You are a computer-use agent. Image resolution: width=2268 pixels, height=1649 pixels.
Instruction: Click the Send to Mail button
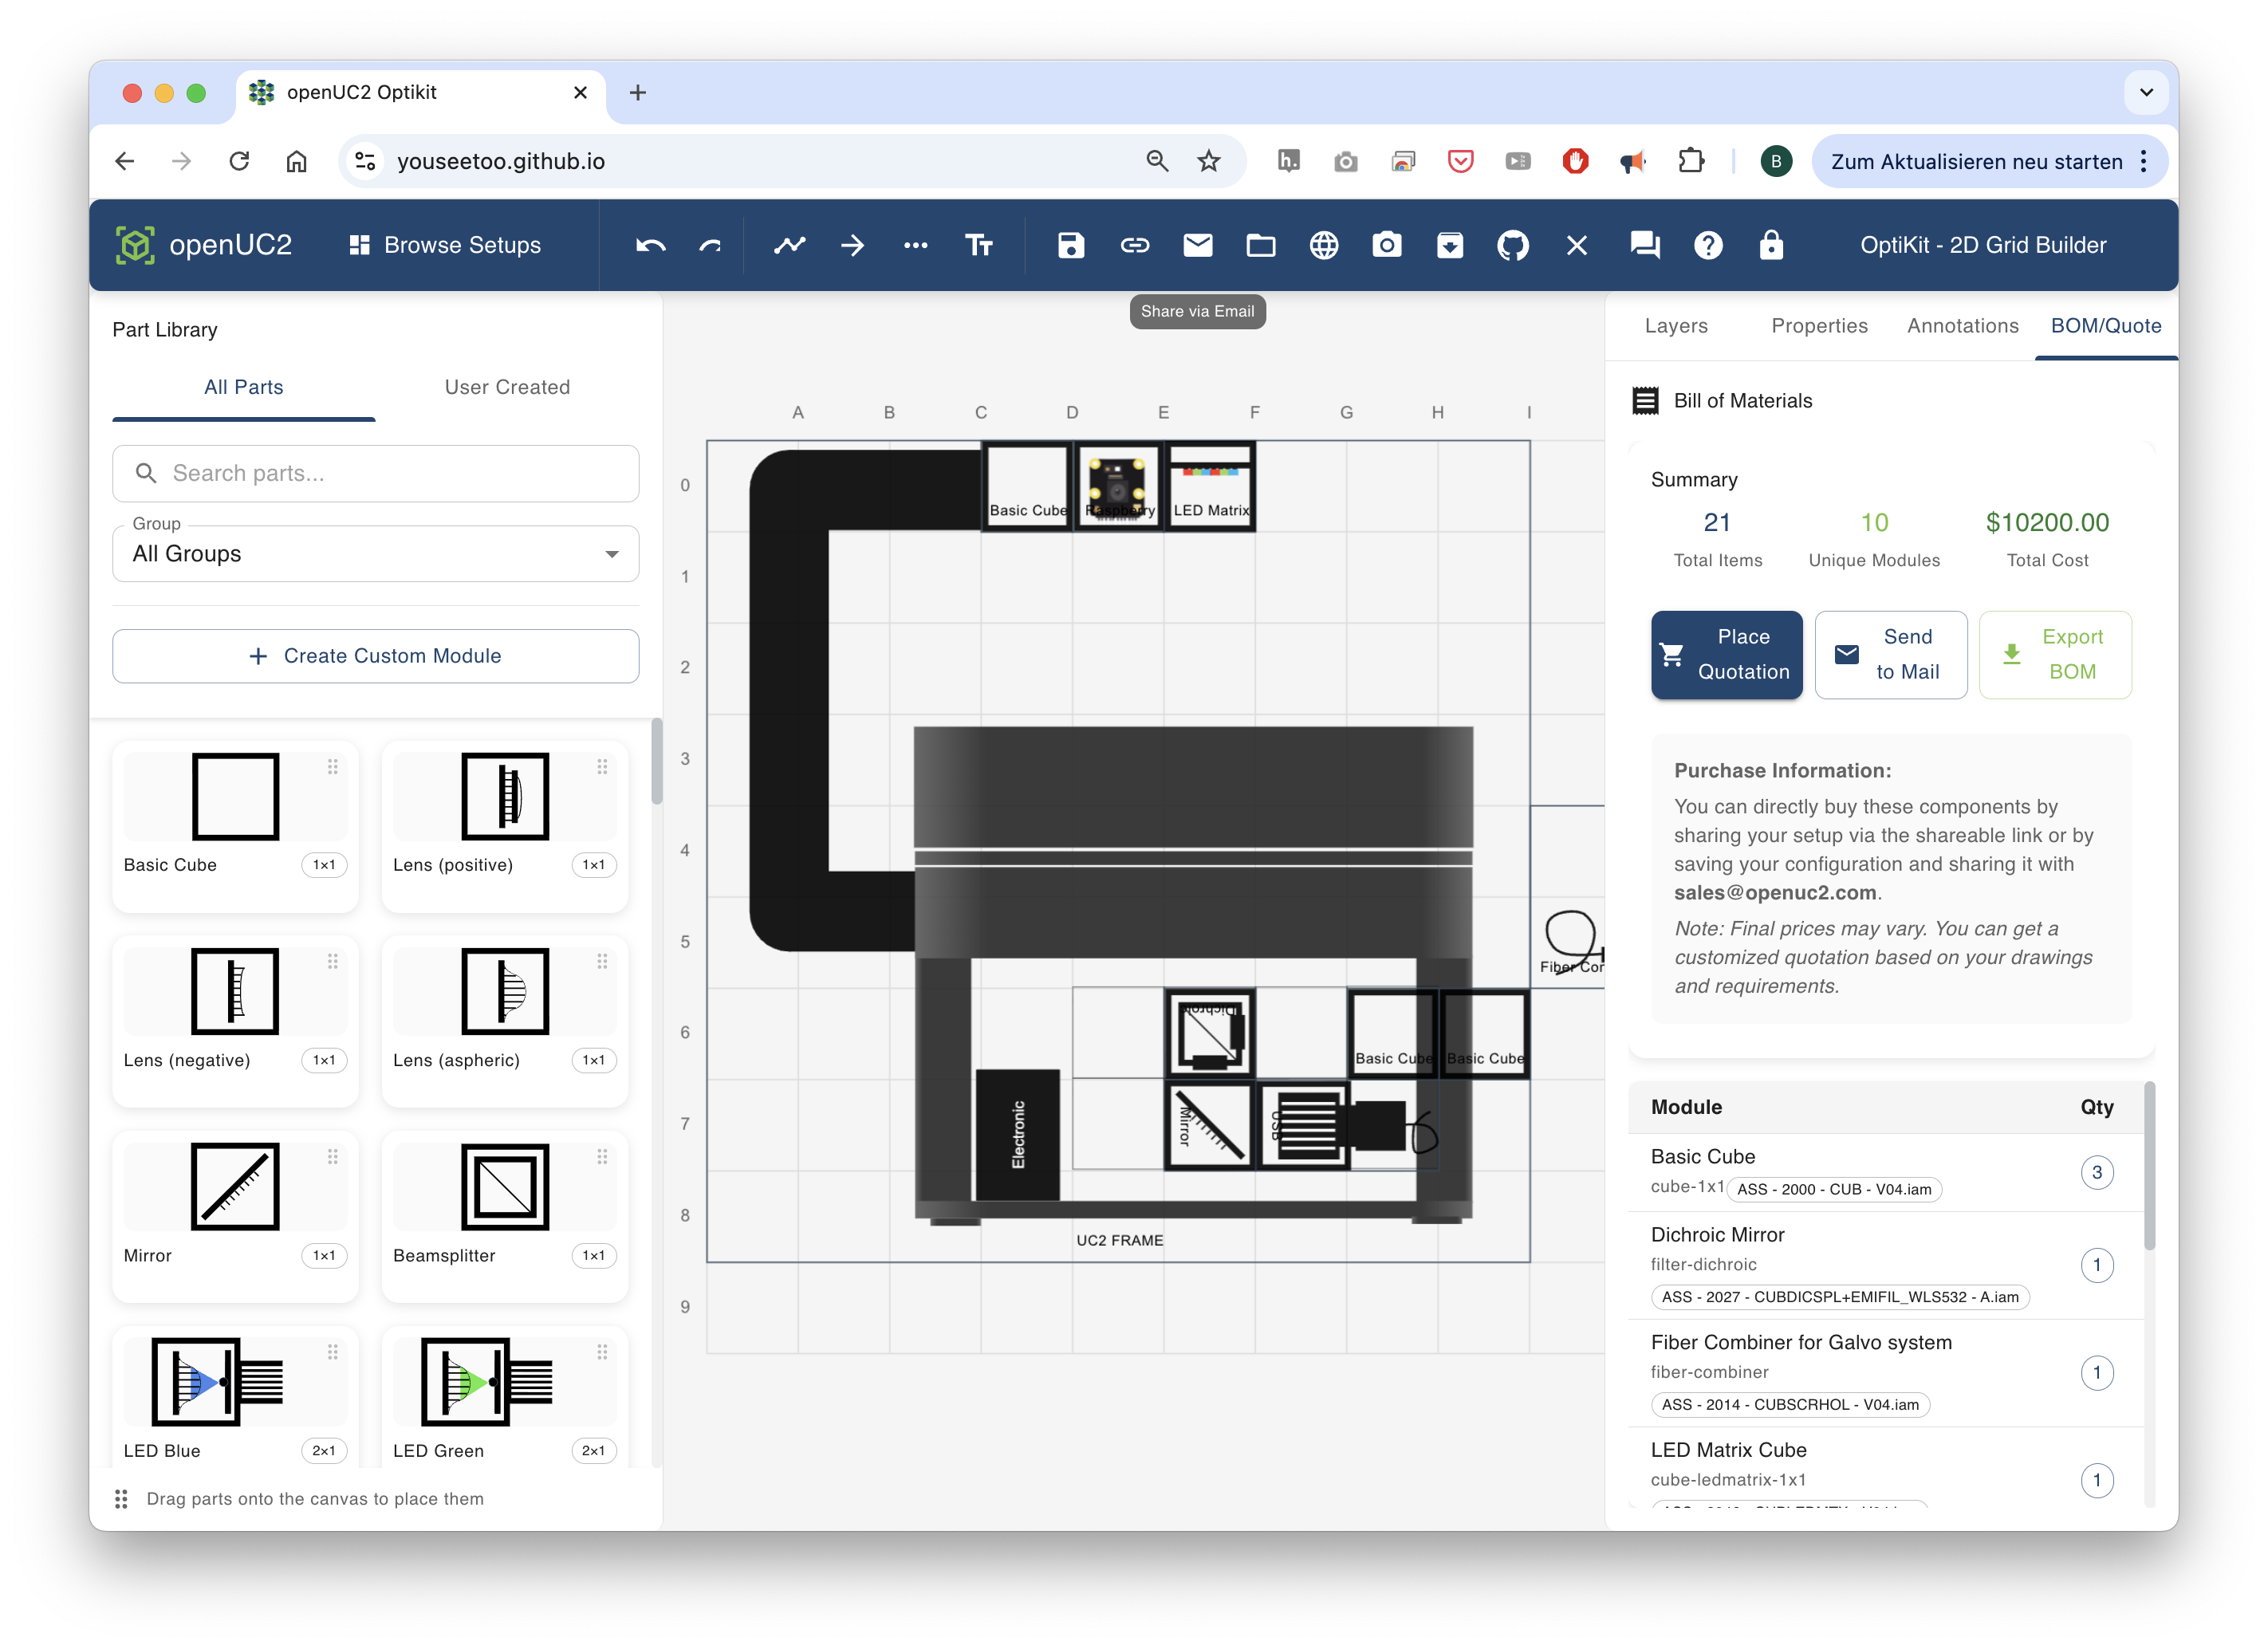pyautogui.click(x=1890, y=655)
